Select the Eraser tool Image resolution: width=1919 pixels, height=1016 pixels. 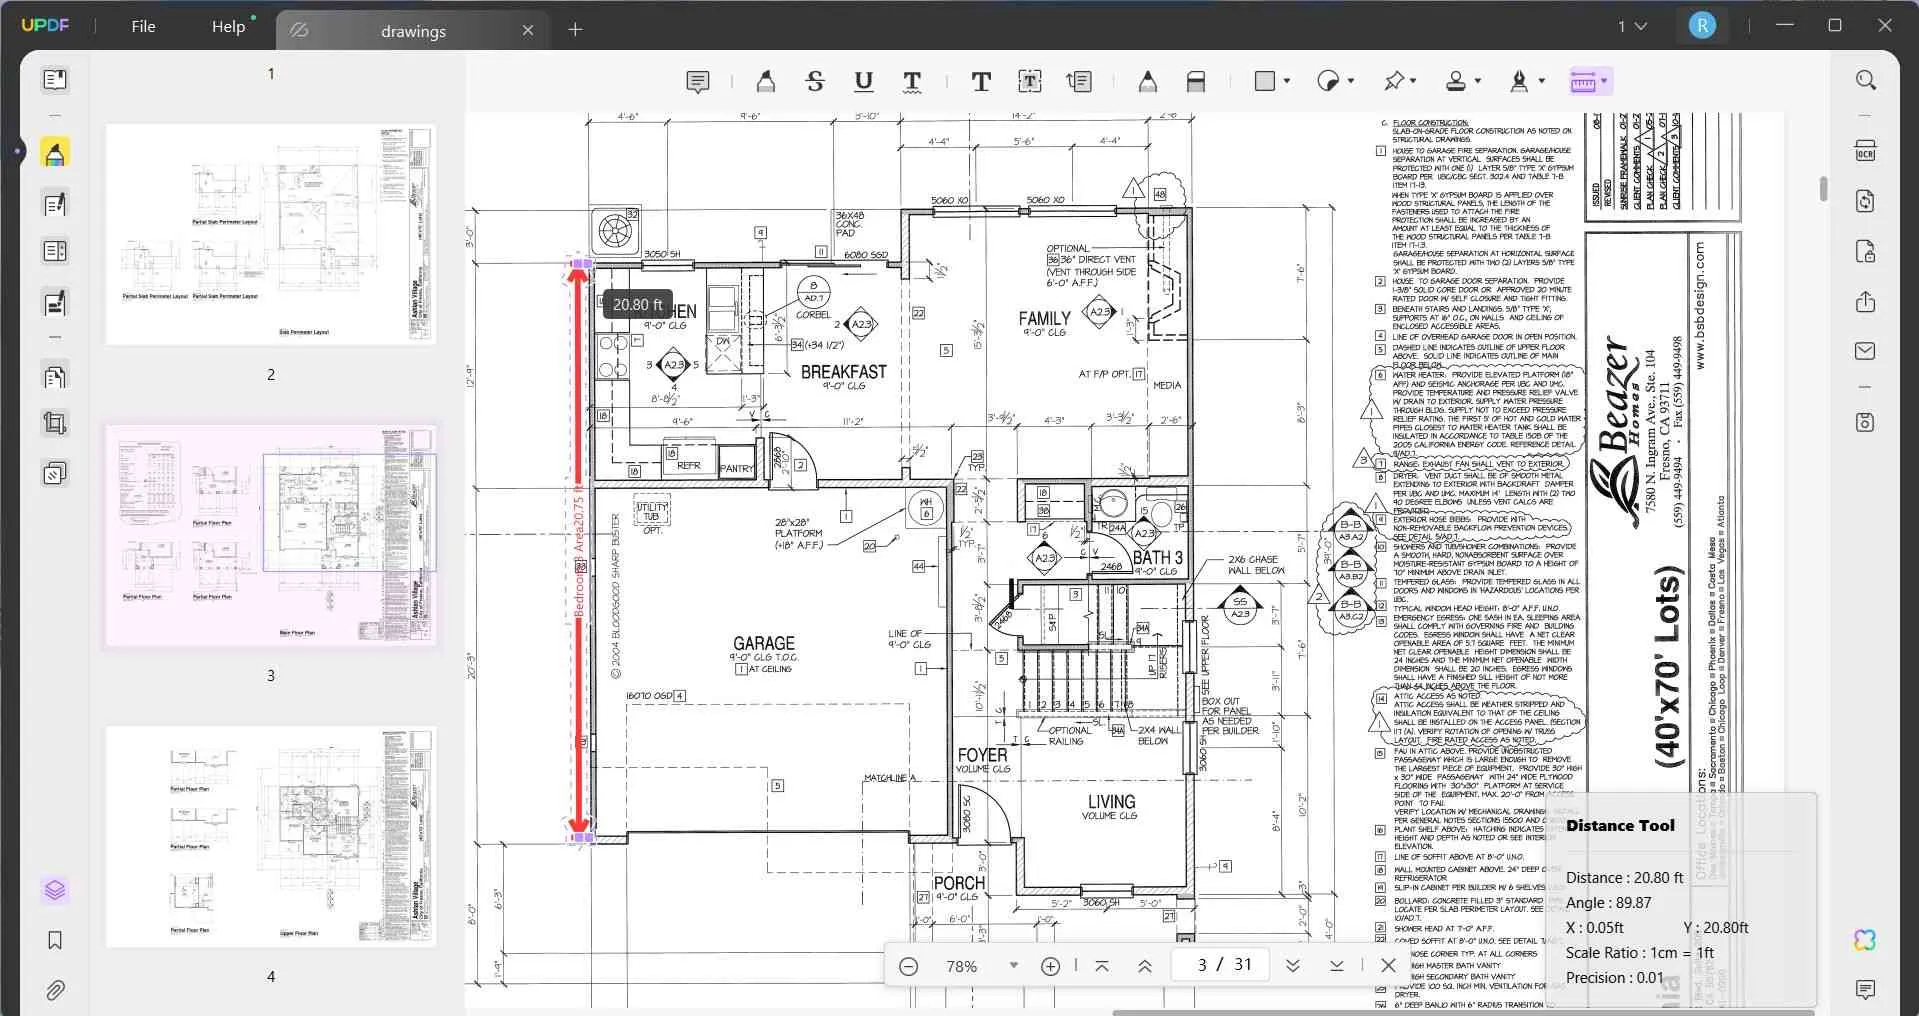(x=1196, y=82)
